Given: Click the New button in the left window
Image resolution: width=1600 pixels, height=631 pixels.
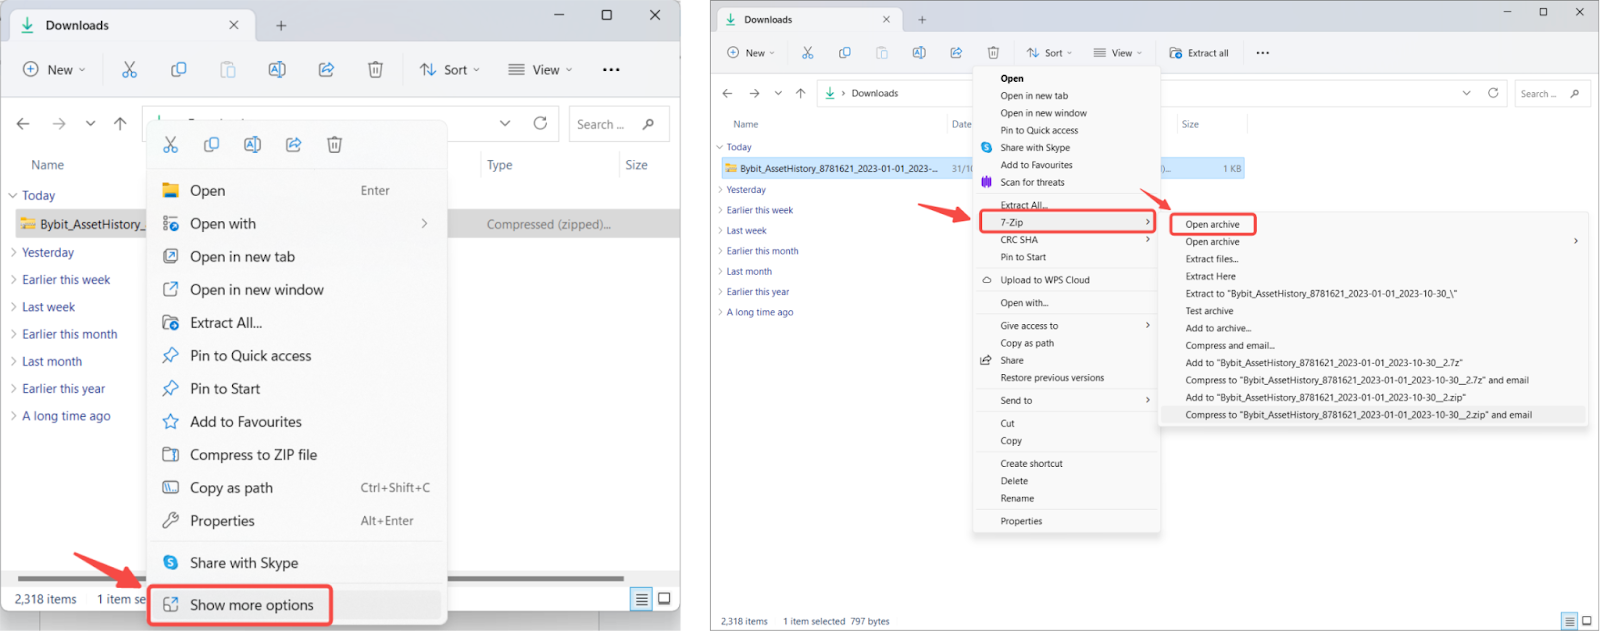Looking at the screenshot, I should (x=54, y=70).
